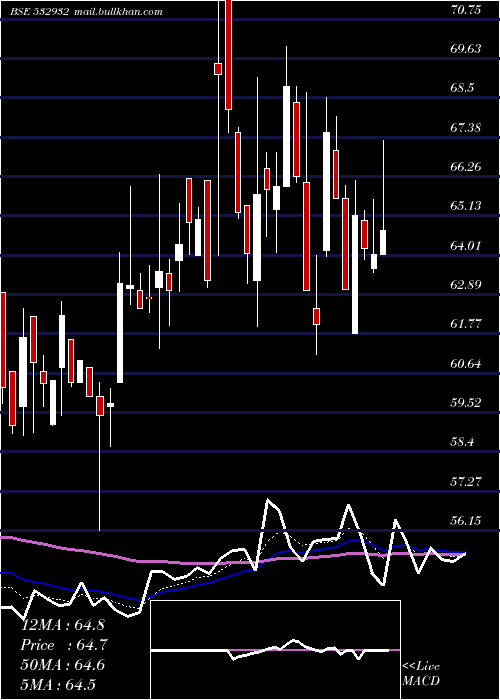Click the 56.15 price axis label

[x=466, y=520]
